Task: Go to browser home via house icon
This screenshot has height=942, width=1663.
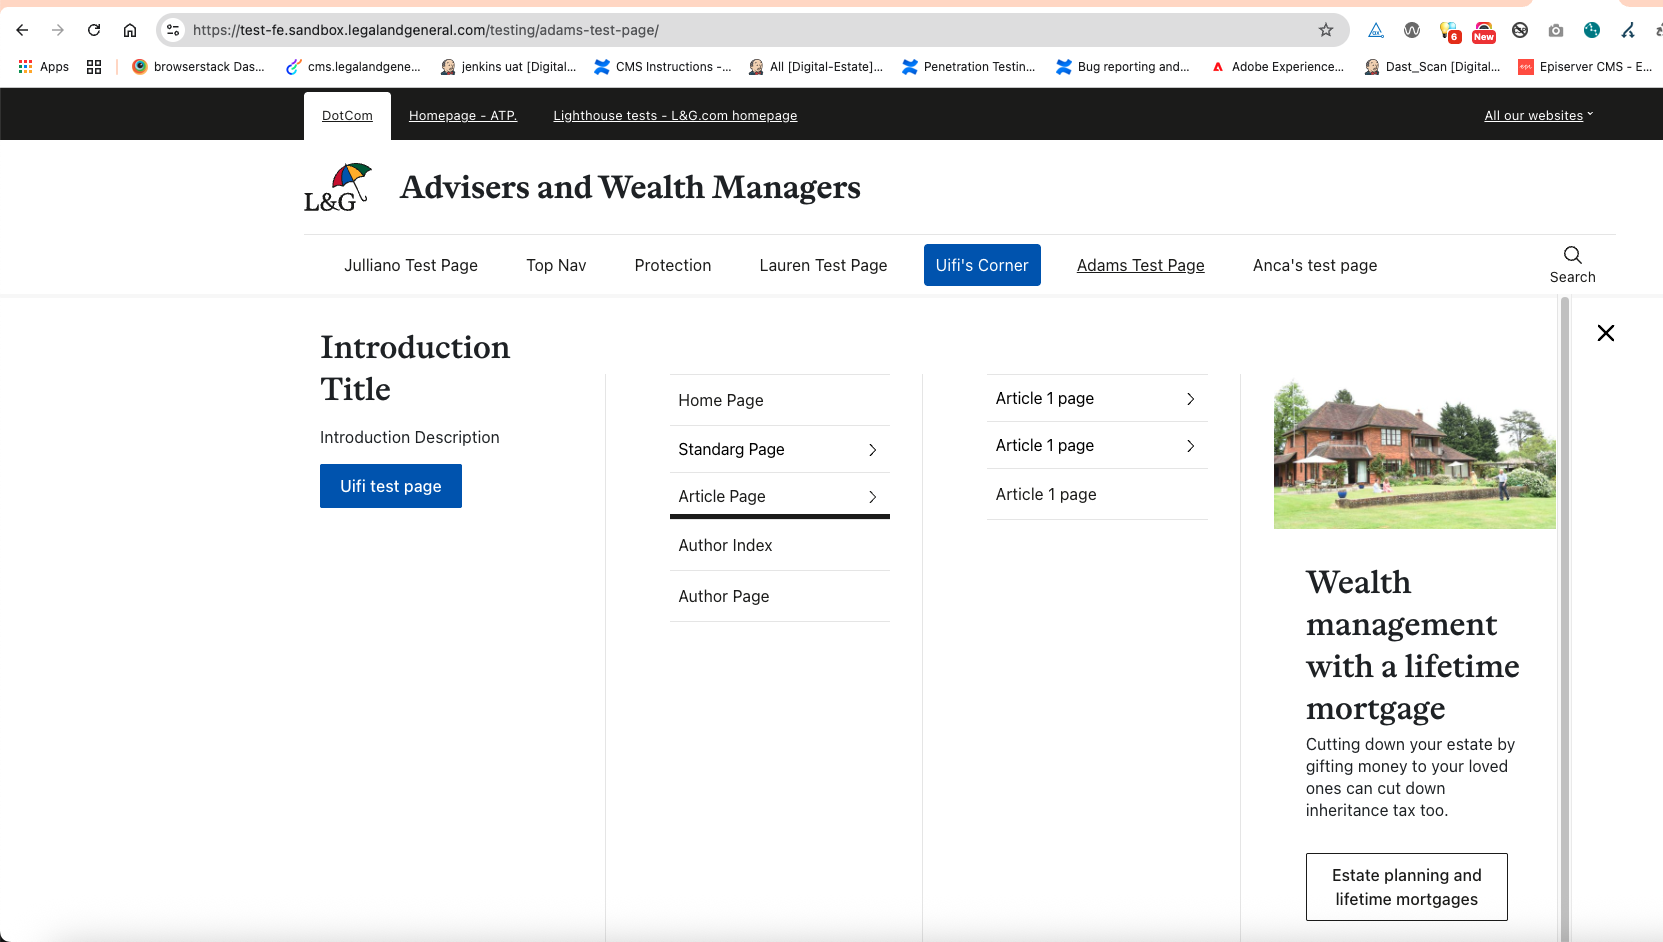Action: [130, 30]
